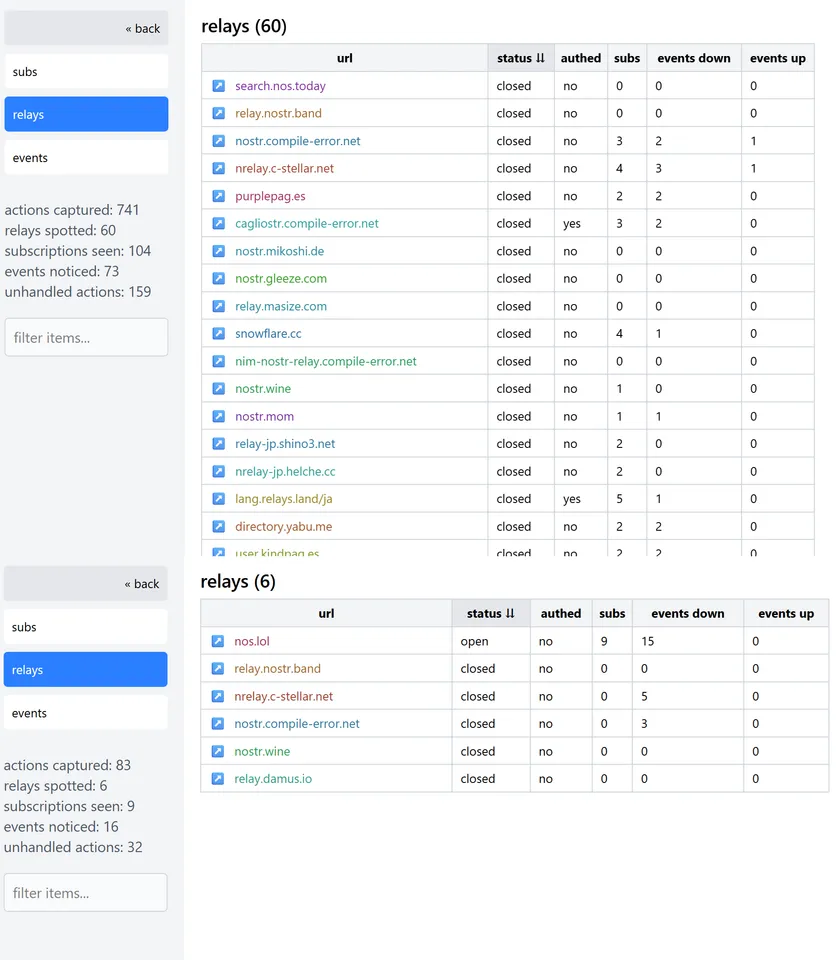The height and width of the screenshot is (960, 839).
Task: Click the icon beside cagliostr.compile-error.net
Action: click(x=218, y=224)
